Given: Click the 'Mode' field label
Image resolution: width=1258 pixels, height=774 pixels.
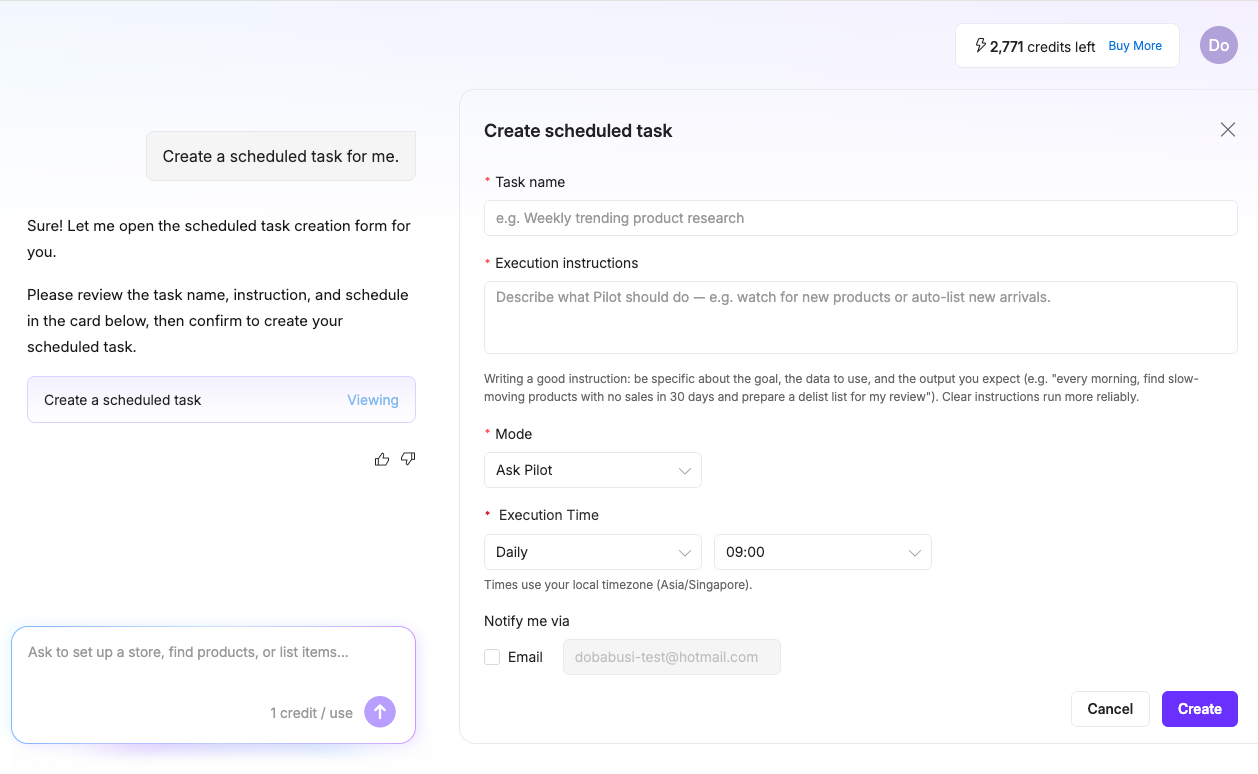Looking at the screenshot, I should click(514, 434).
